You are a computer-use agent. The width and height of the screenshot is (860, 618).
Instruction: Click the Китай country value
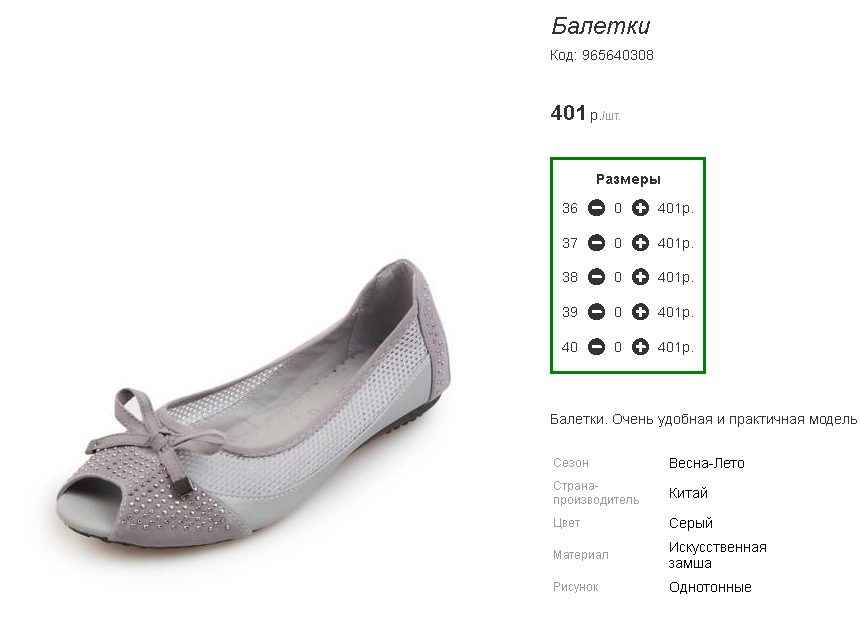(x=688, y=493)
